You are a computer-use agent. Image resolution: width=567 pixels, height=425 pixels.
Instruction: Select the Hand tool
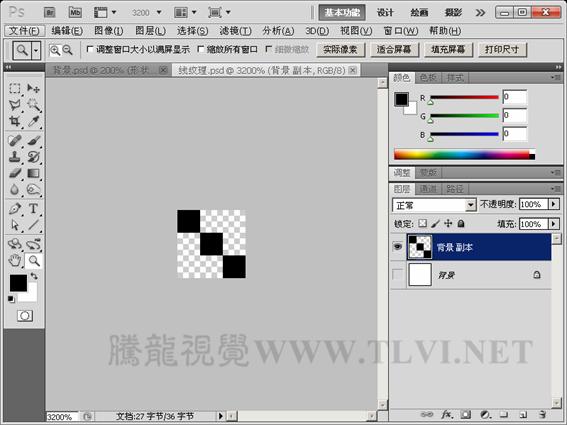pos(14,260)
